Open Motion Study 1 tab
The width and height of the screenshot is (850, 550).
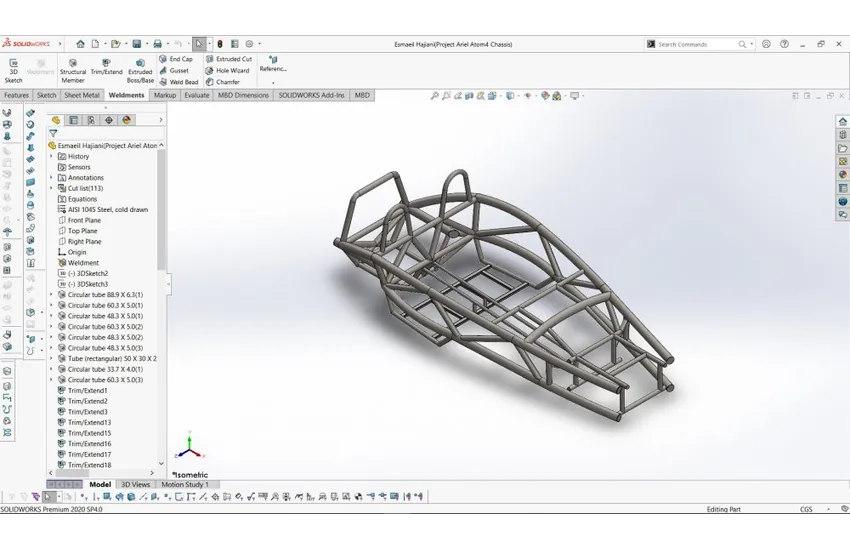[185, 484]
